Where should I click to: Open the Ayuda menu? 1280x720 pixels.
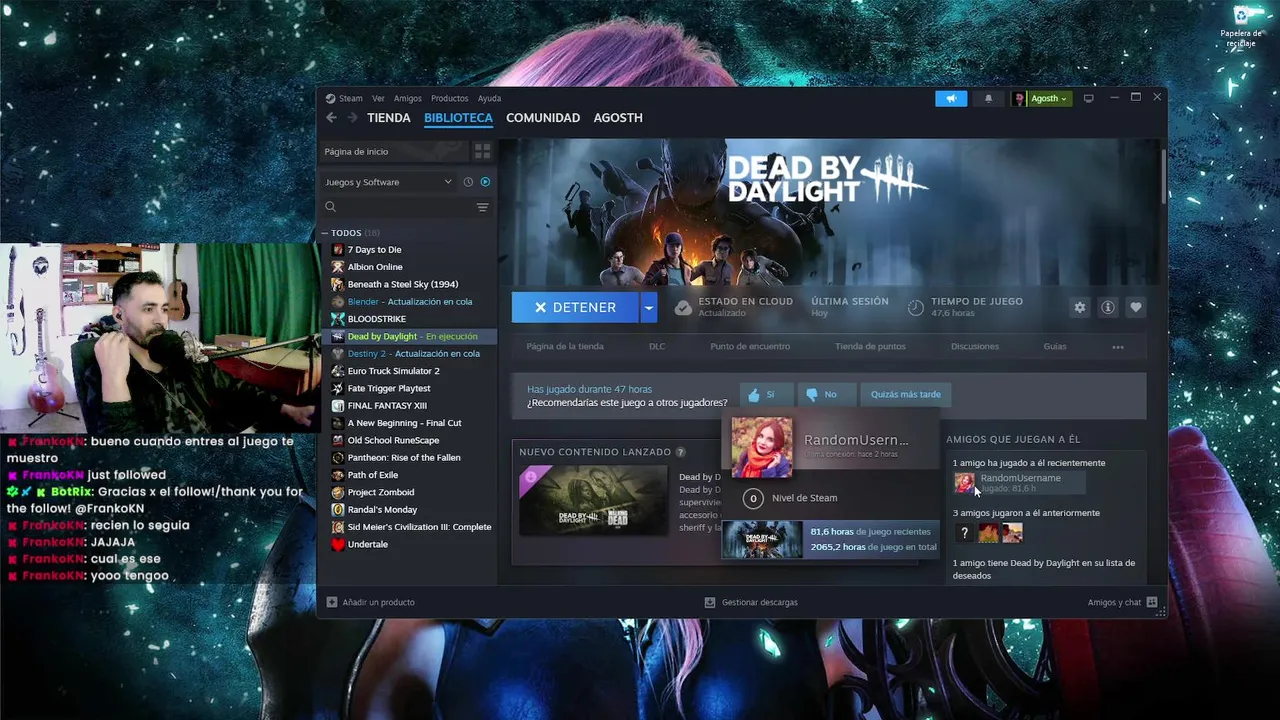pyautogui.click(x=489, y=98)
